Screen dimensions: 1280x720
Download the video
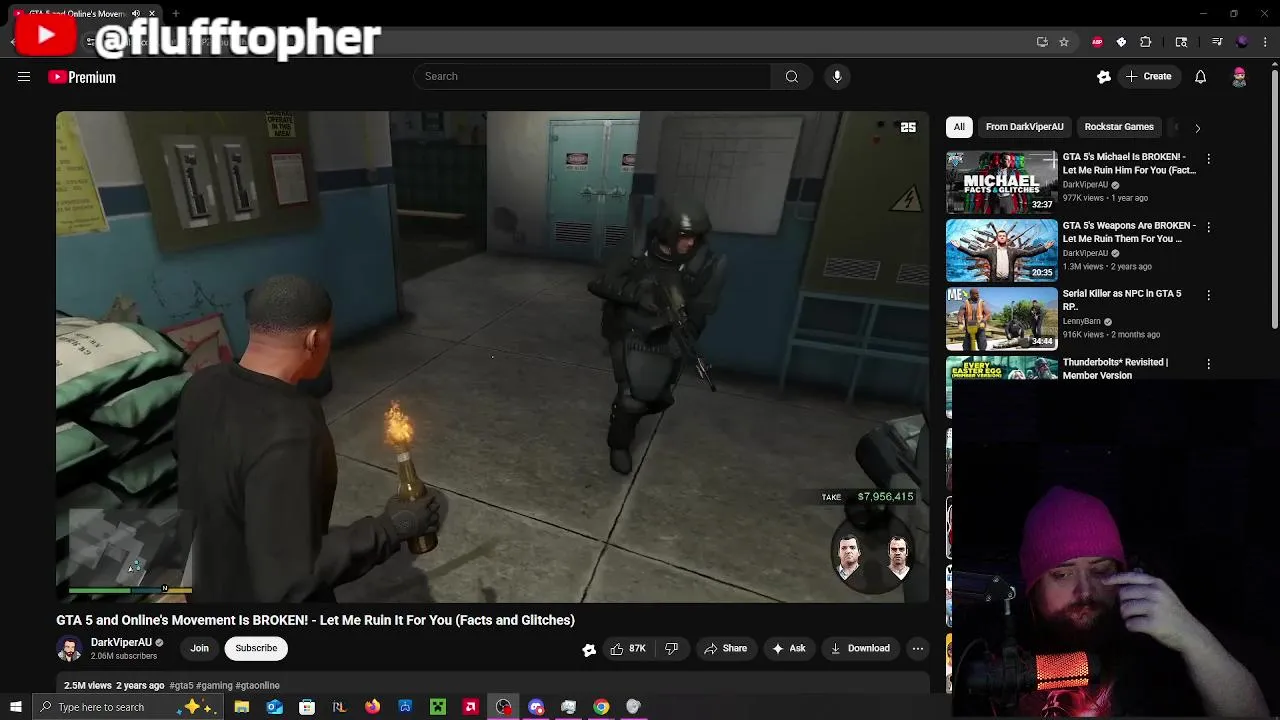coord(860,648)
